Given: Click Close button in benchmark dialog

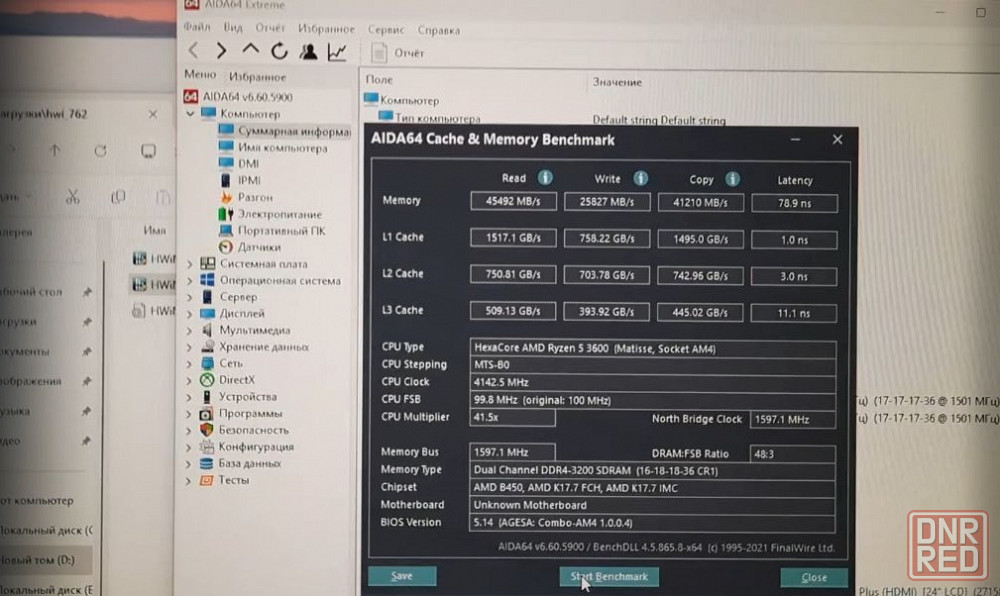Looking at the screenshot, I should coord(814,578).
